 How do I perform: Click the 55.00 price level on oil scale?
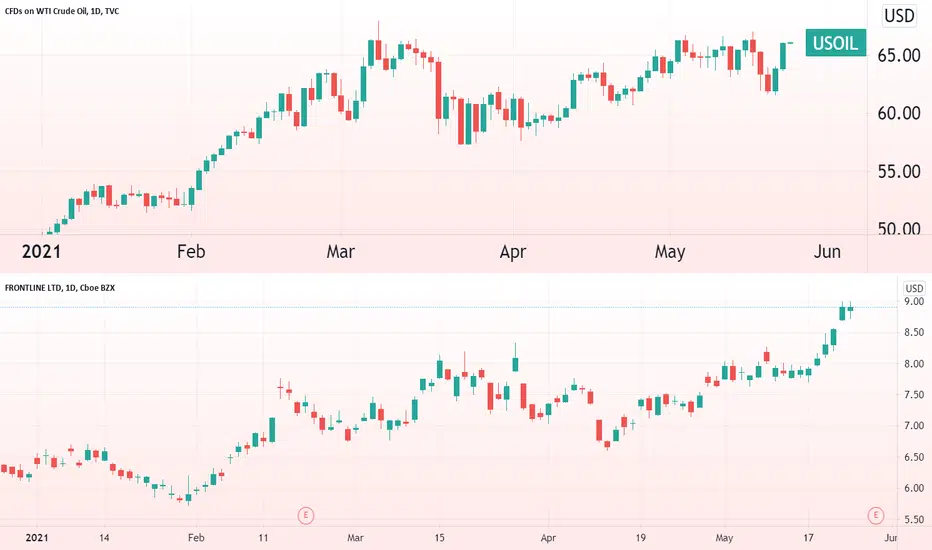(x=899, y=172)
